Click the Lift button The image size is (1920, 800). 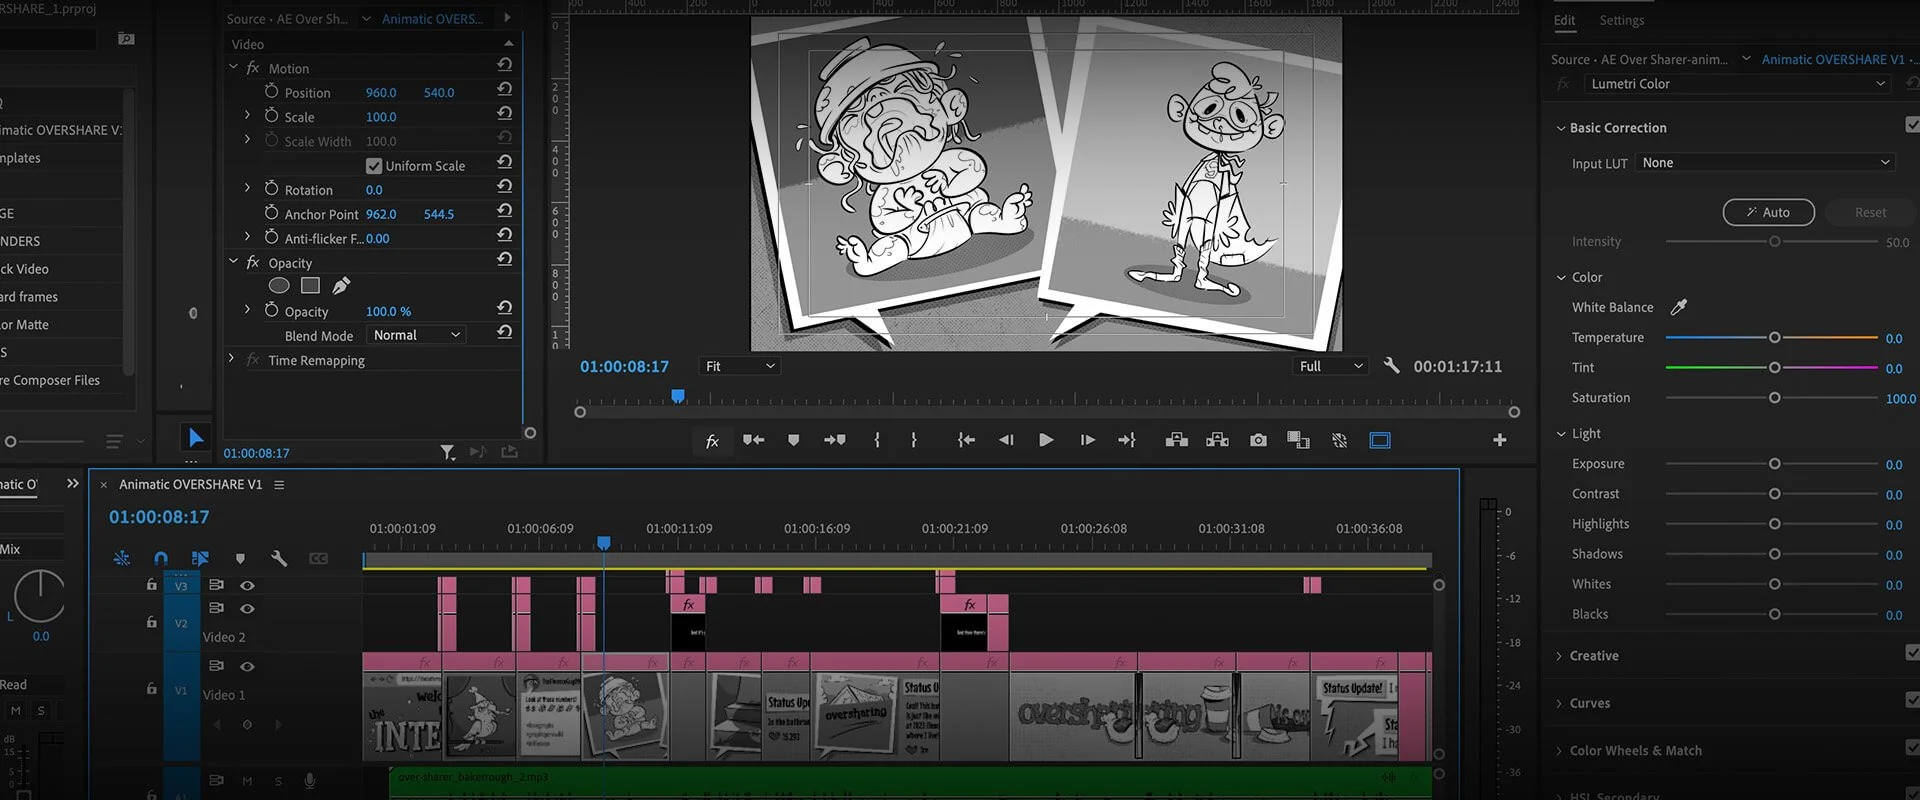[x=1177, y=440]
